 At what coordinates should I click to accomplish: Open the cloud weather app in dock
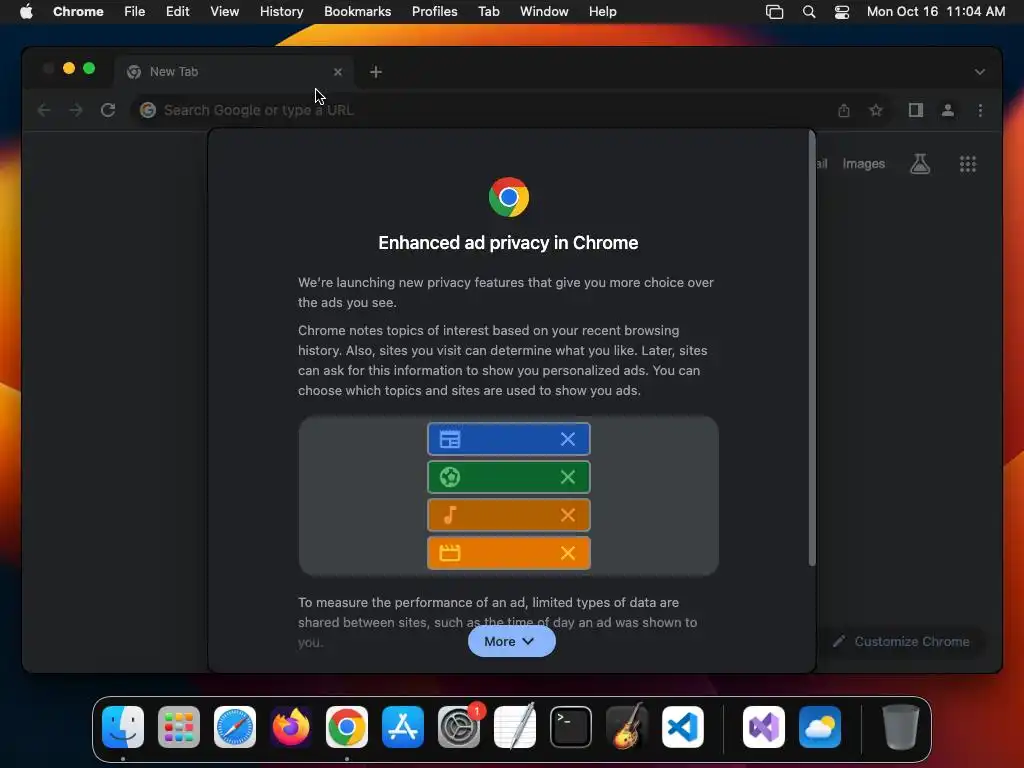[820, 727]
